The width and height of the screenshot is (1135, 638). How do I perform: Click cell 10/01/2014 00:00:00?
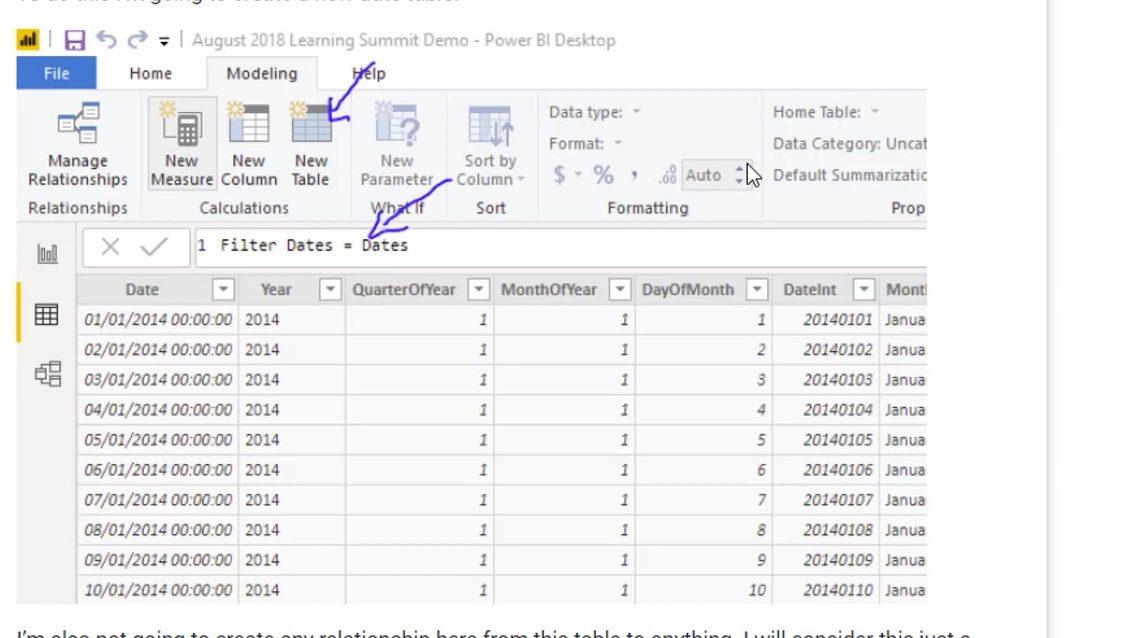pos(158,590)
